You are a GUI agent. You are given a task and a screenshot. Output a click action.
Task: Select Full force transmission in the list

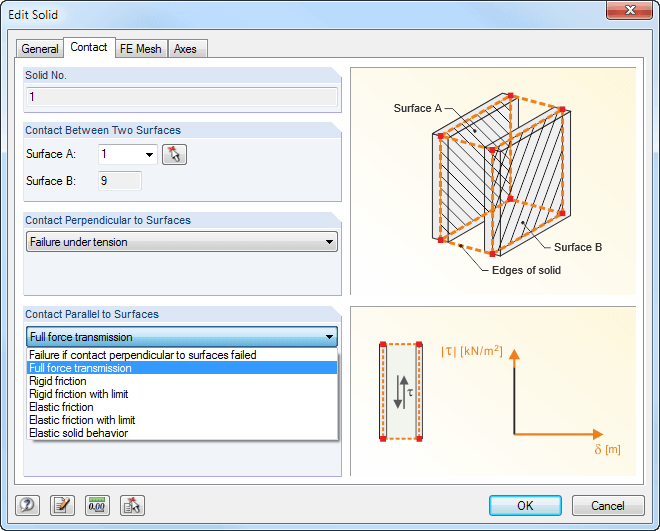coord(182,368)
